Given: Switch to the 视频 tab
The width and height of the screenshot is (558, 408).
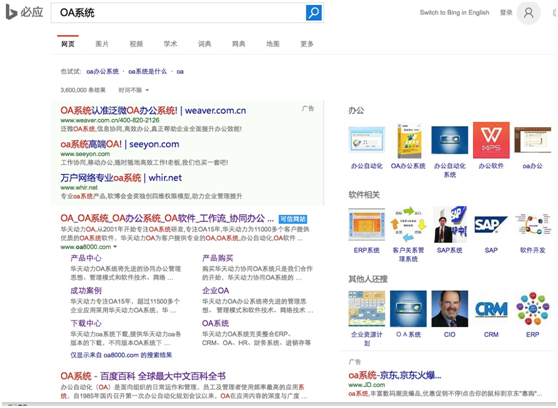Looking at the screenshot, I should [136, 44].
